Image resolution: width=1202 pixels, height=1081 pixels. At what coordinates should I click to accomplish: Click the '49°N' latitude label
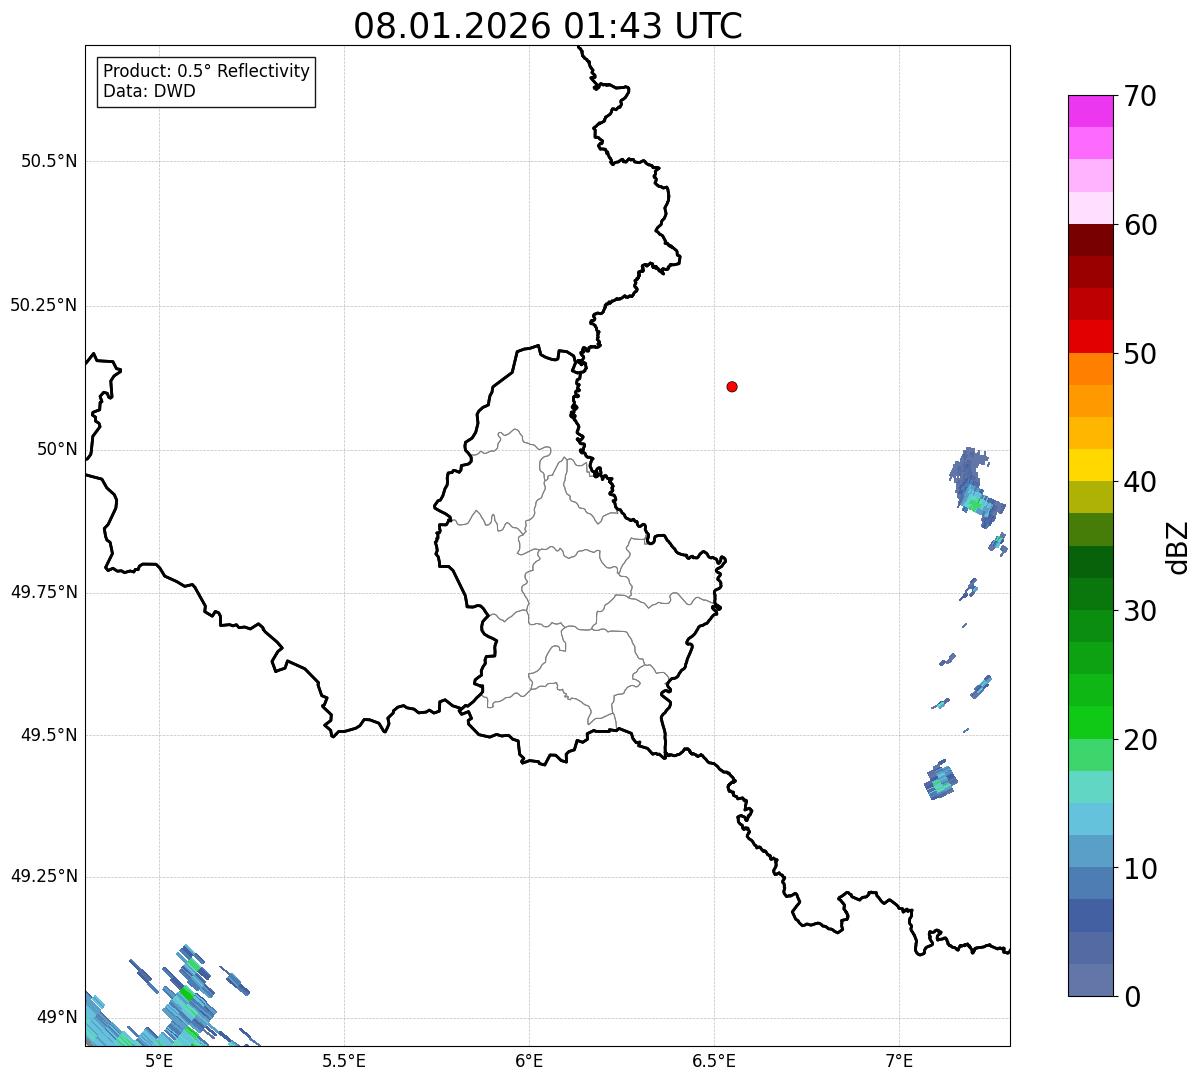[x=57, y=1018]
